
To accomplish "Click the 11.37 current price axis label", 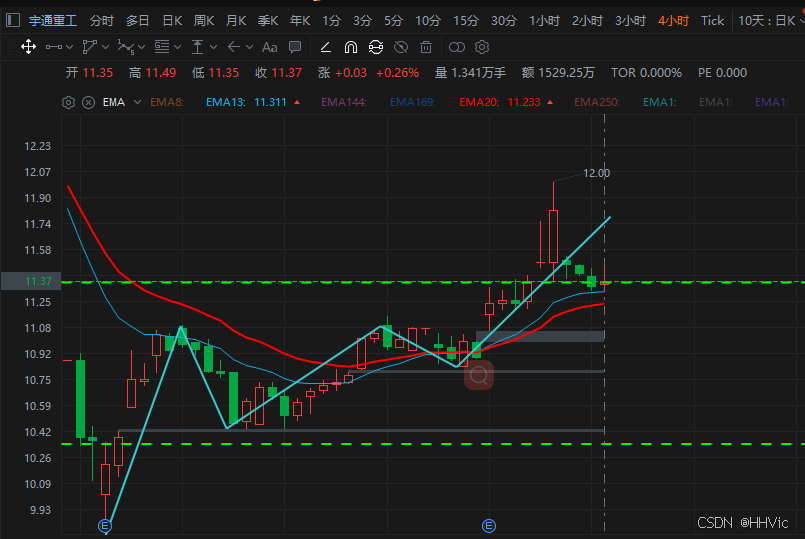I will (x=31, y=281).
